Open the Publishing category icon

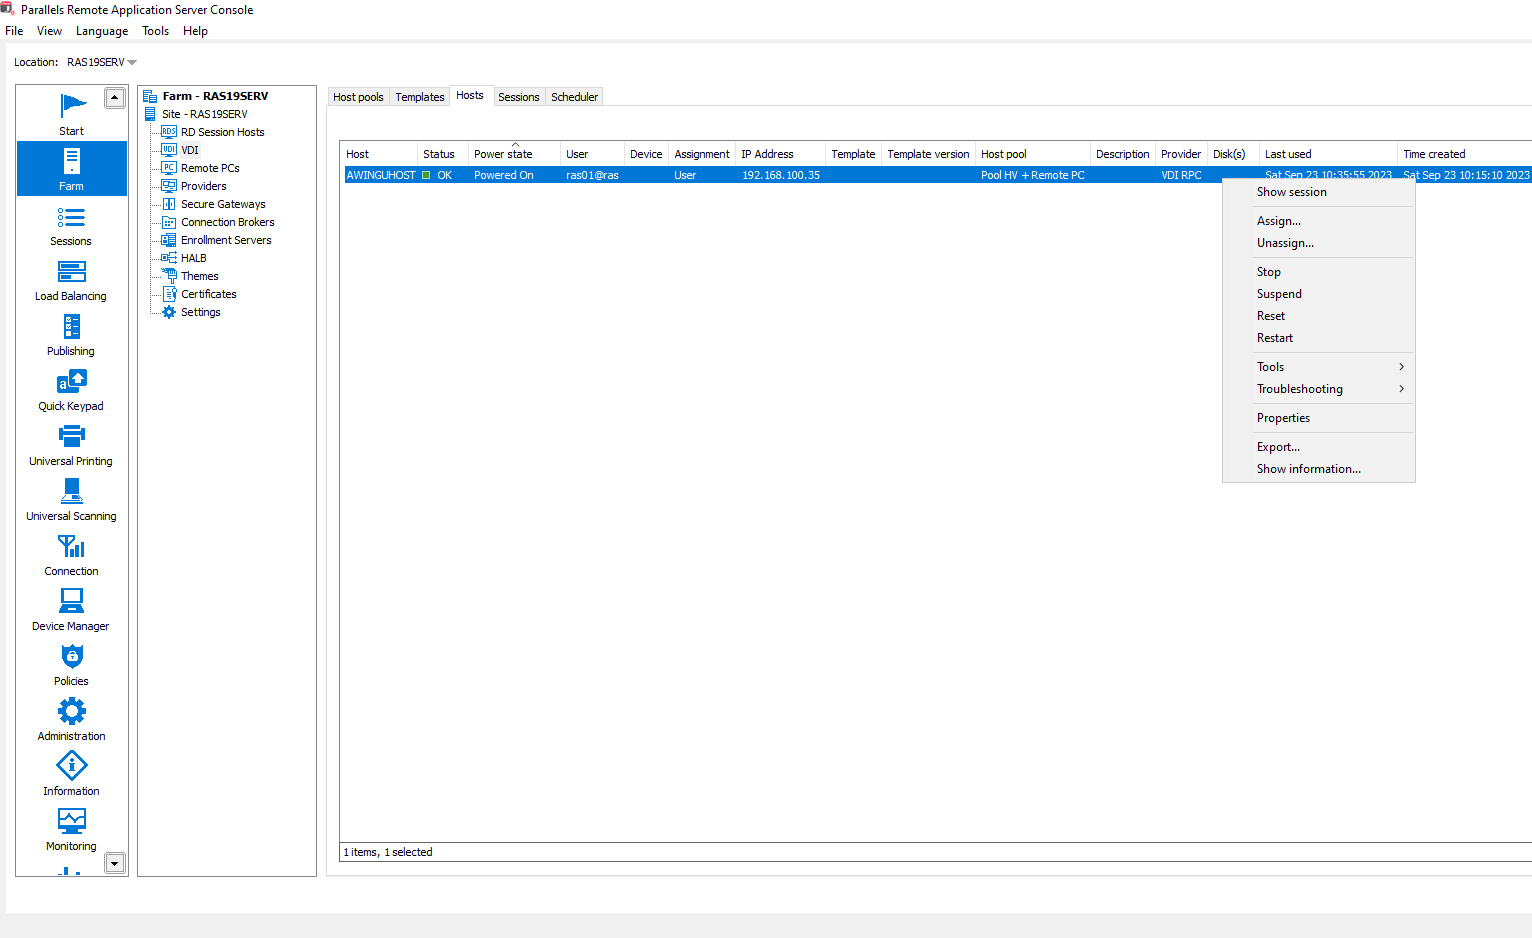coord(71,326)
